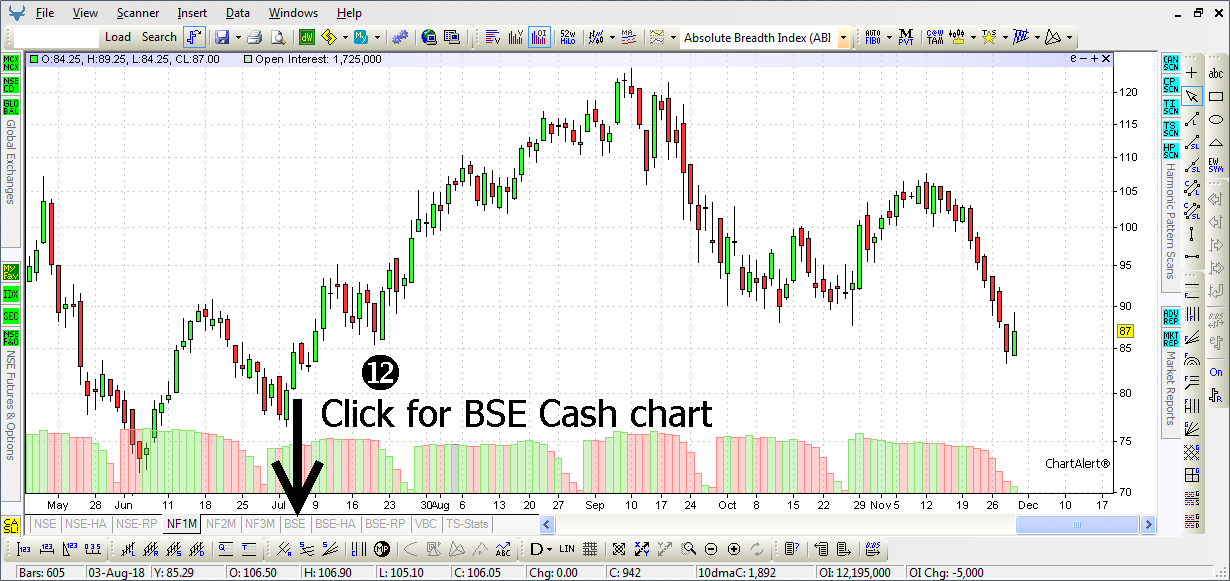Toggle the MA moving average button

(x=628, y=37)
